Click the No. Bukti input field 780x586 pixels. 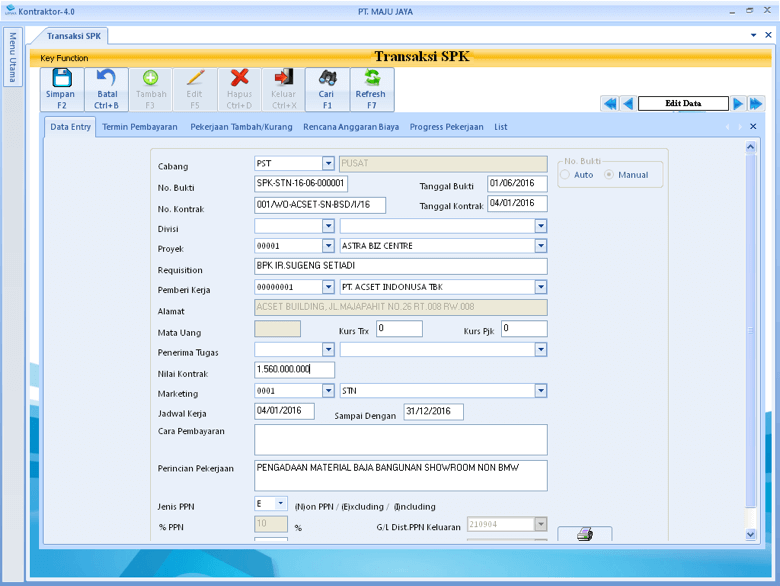tap(301, 184)
